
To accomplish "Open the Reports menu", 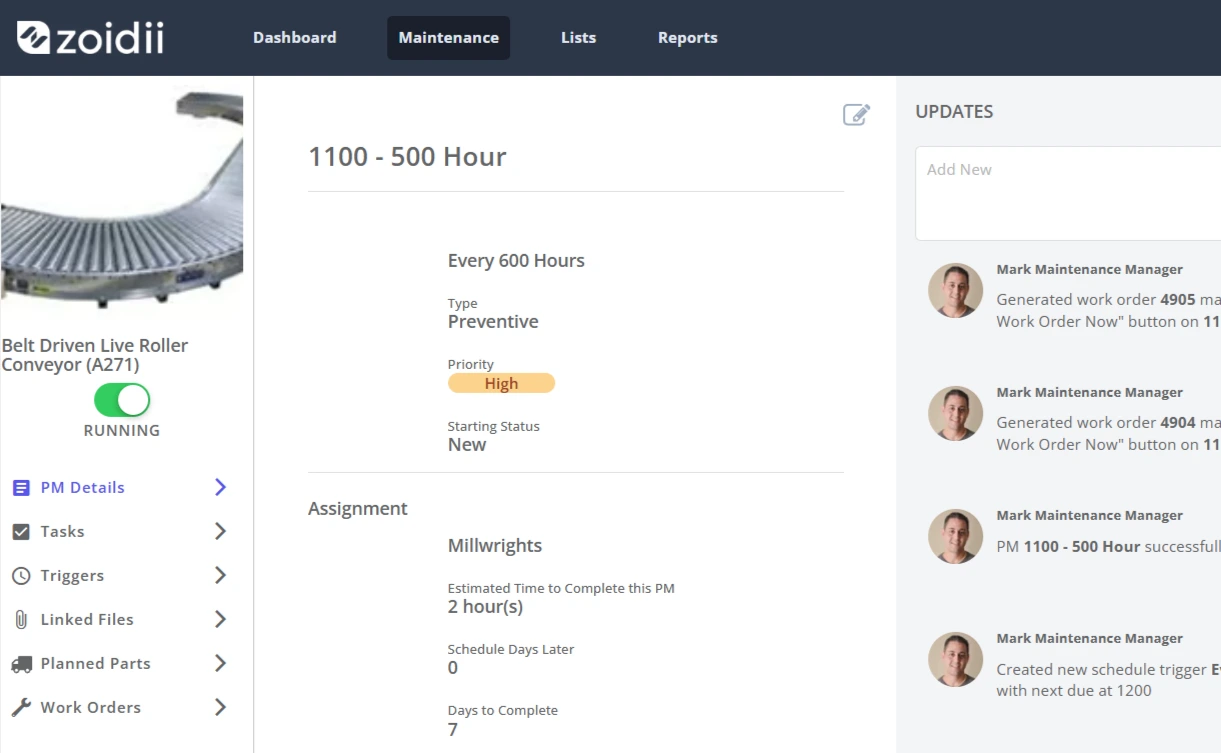I will pos(687,38).
